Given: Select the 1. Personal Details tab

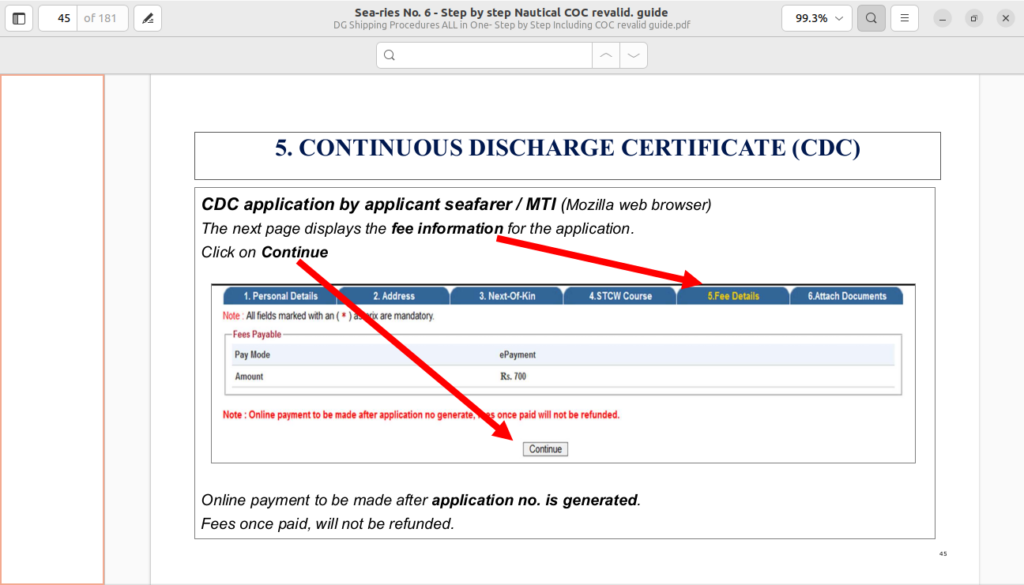Looking at the screenshot, I should coord(280,296).
